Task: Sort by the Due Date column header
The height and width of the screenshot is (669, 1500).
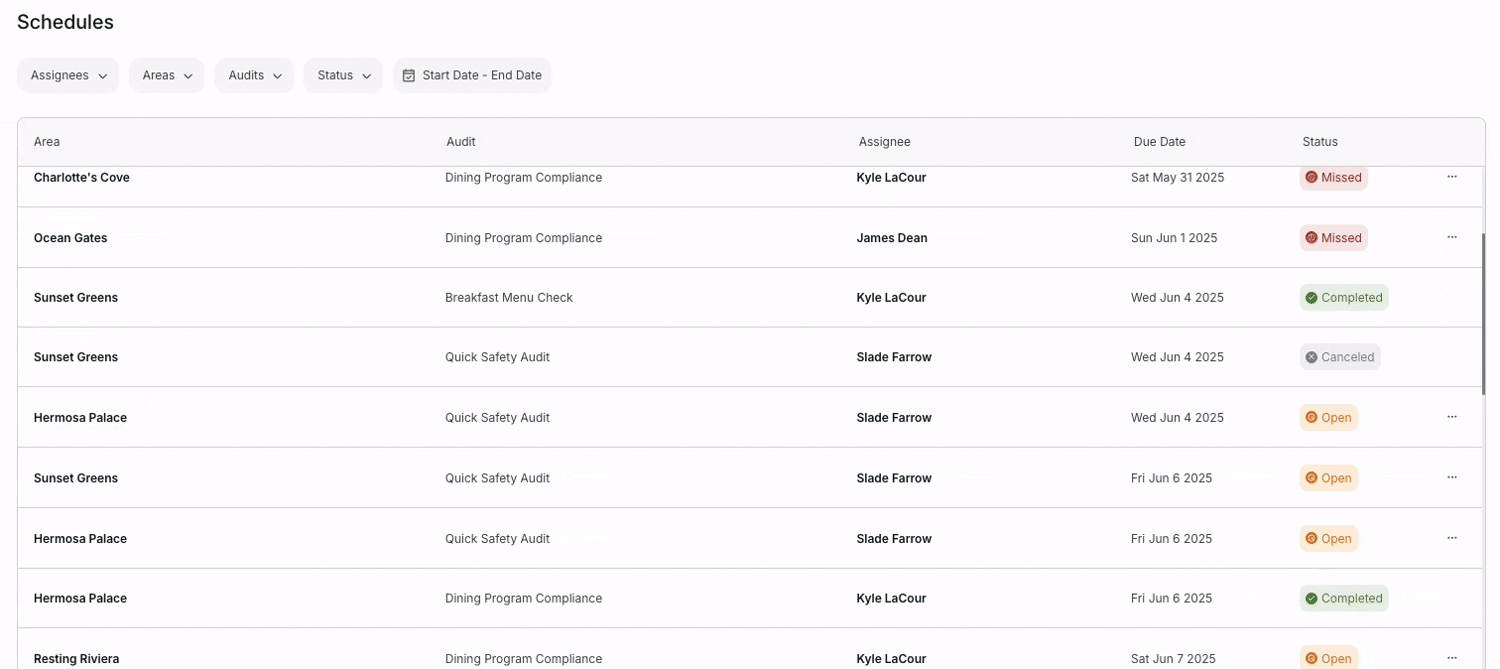Action: 1159,142
